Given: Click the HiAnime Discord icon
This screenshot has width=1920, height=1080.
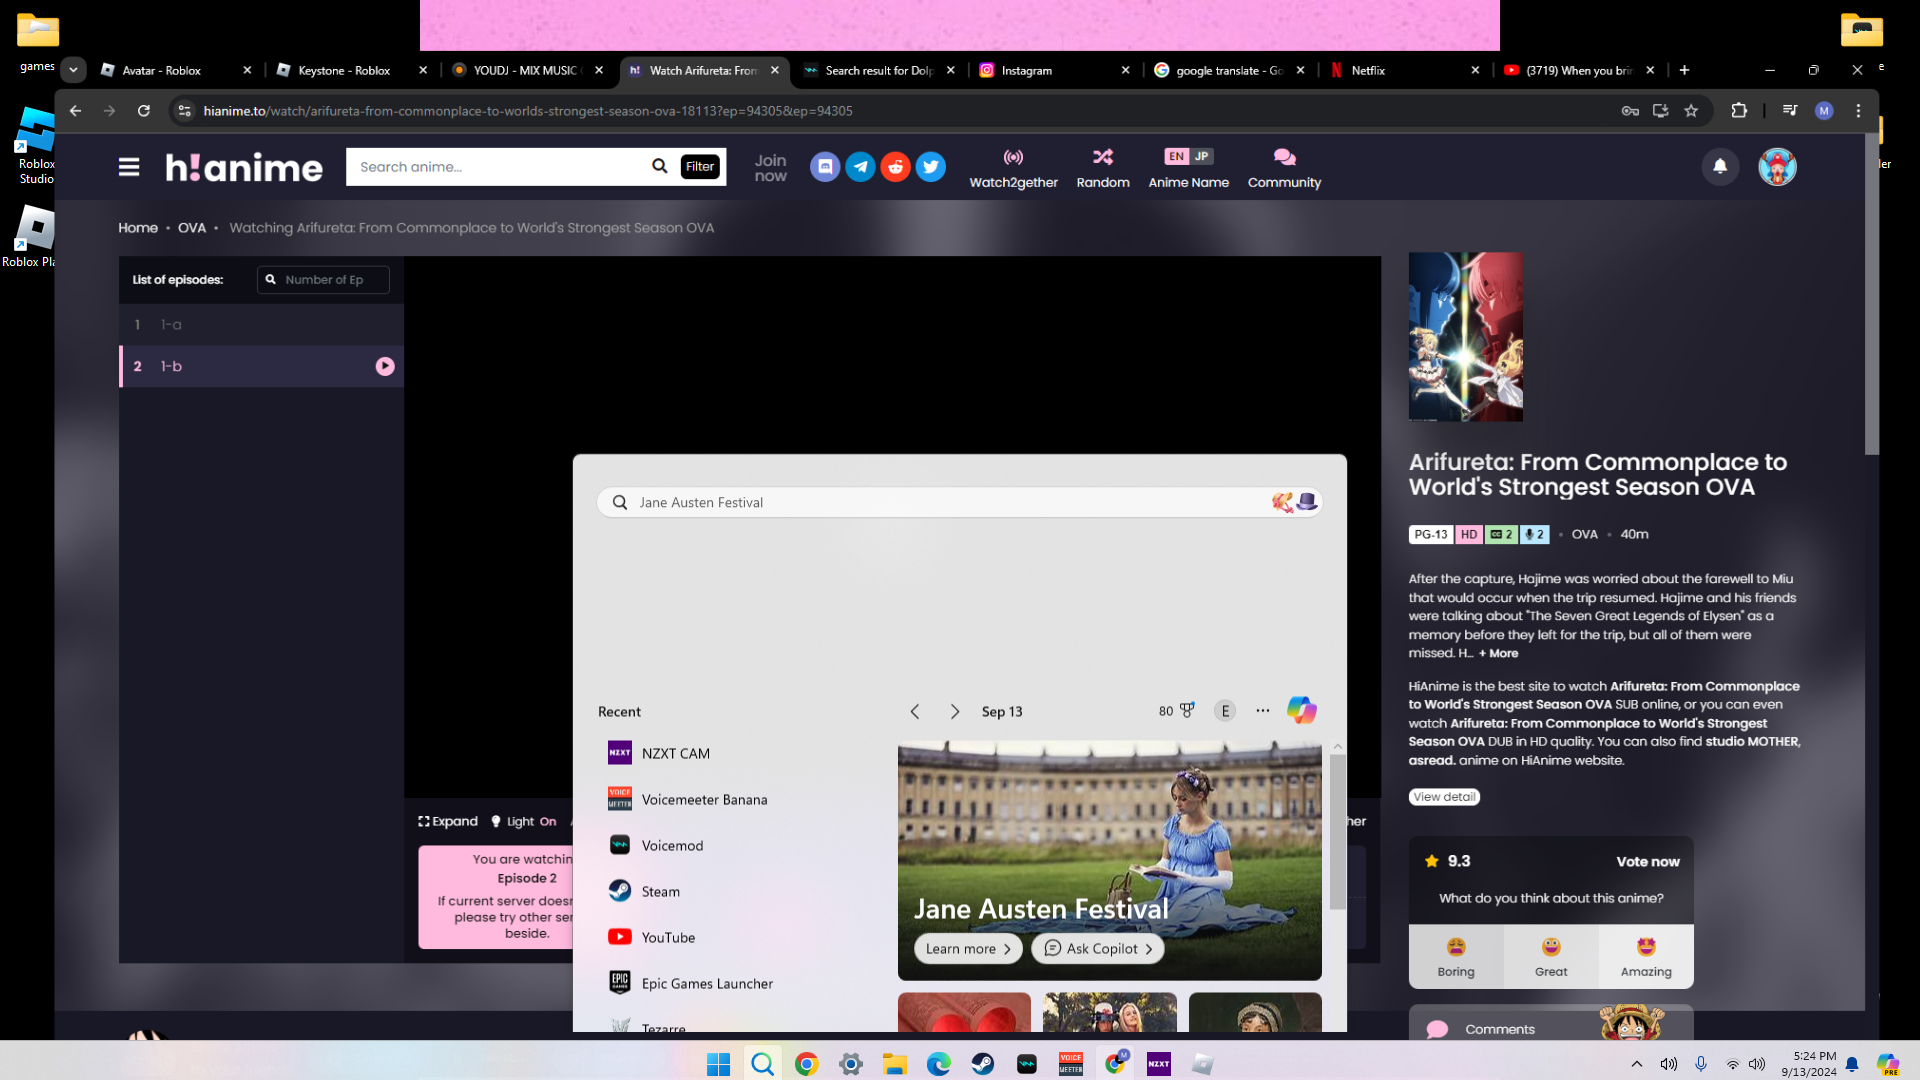Looking at the screenshot, I should pos(825,167).
